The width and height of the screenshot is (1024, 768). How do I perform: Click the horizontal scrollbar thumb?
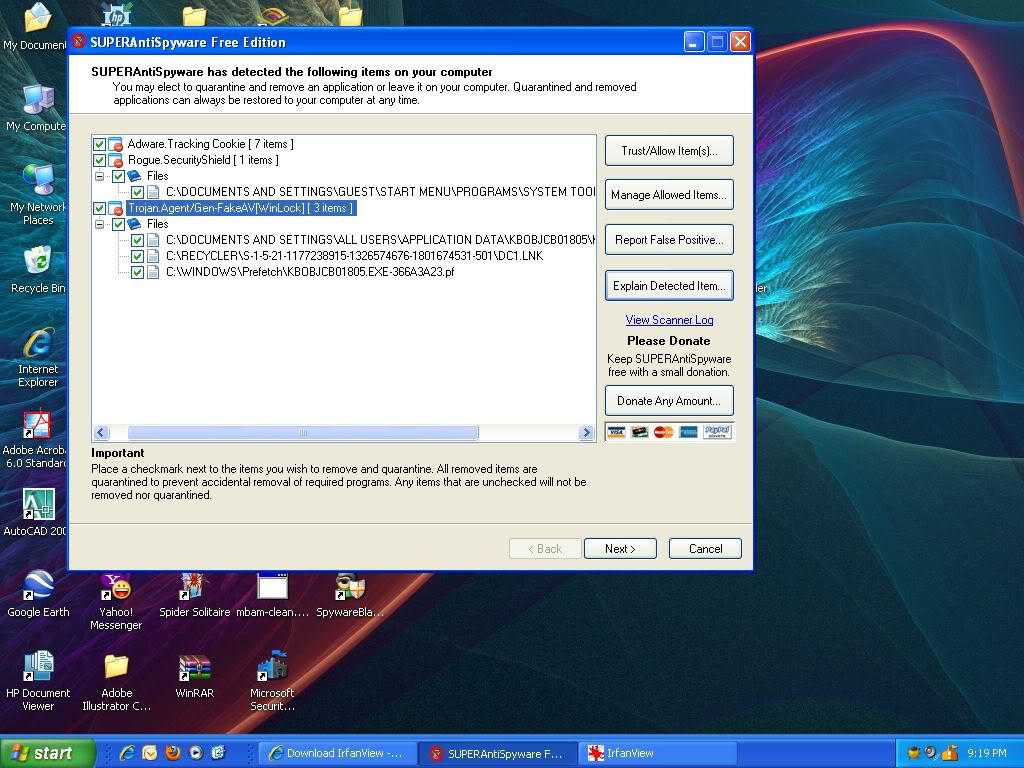303,432
